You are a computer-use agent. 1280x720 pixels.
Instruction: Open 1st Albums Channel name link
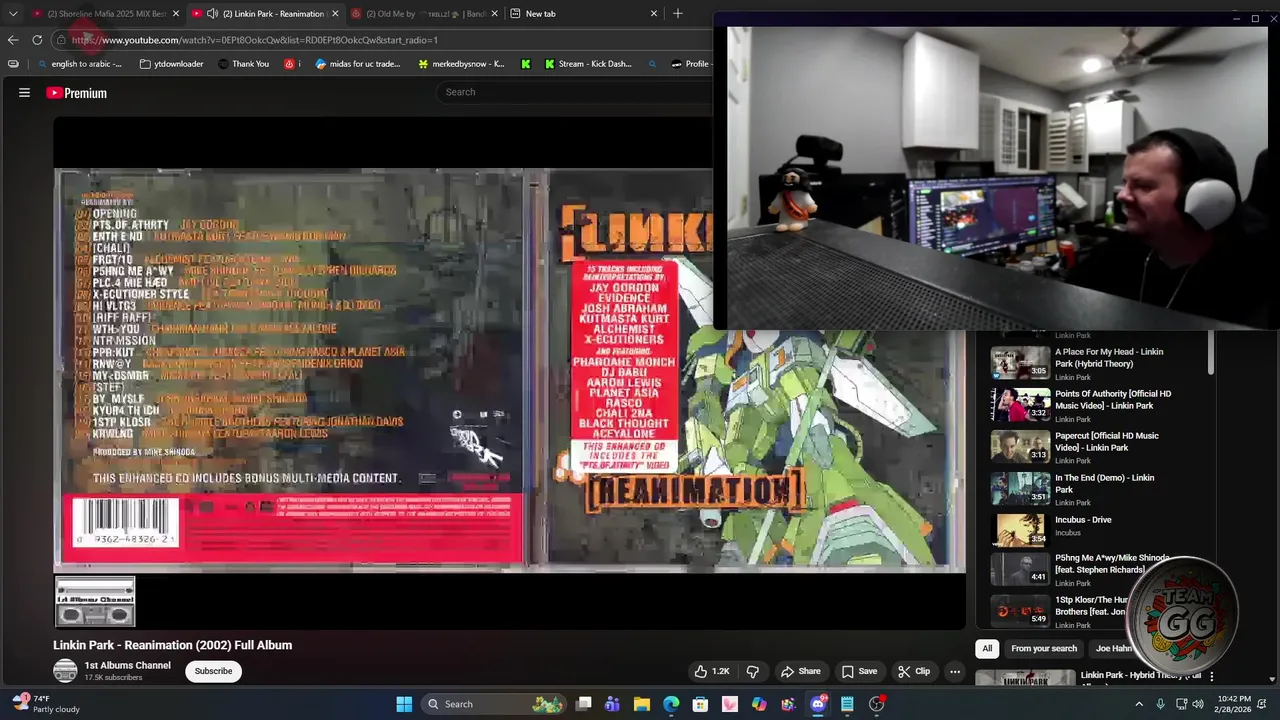pos(127,665)
